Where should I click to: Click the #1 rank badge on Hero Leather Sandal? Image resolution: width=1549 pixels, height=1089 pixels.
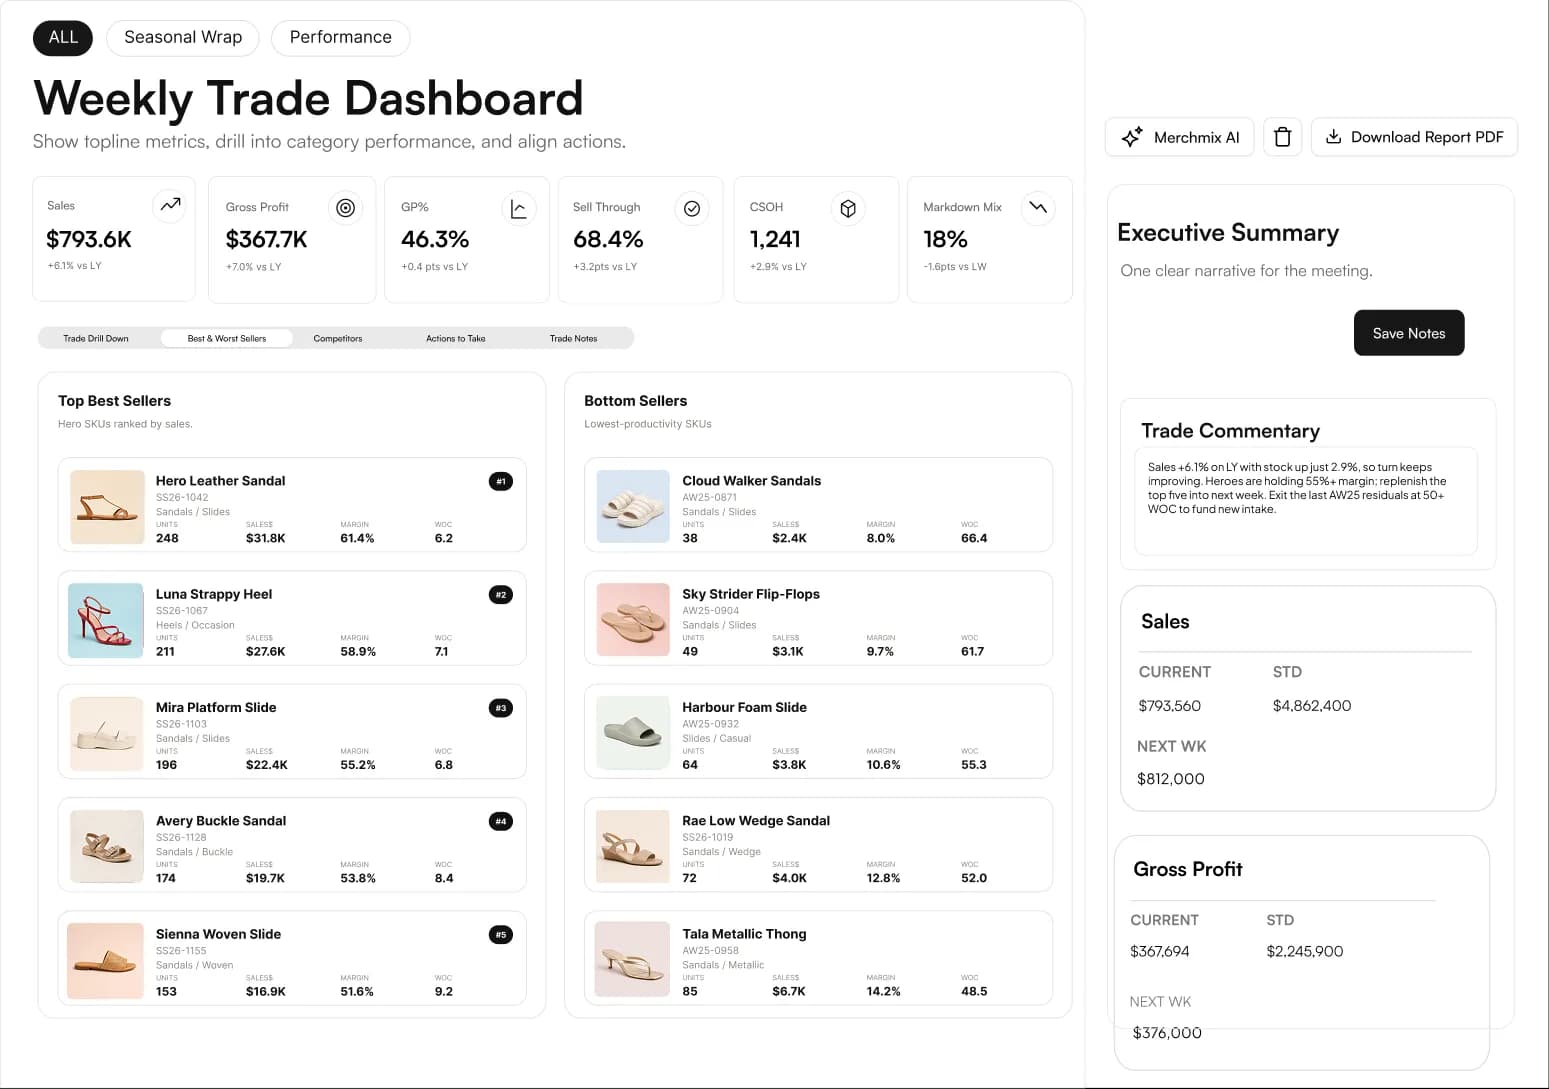pos(501,481)
